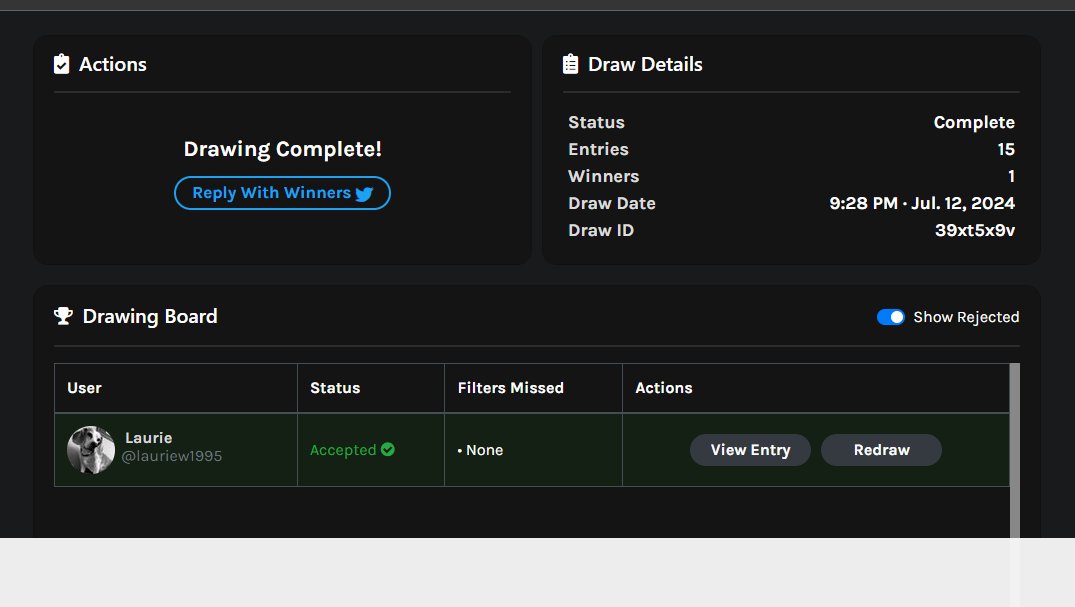Redraw the winner Laurie
Image resolution: width=1075 pixels, height=607 pixels.
coord(882,450)
